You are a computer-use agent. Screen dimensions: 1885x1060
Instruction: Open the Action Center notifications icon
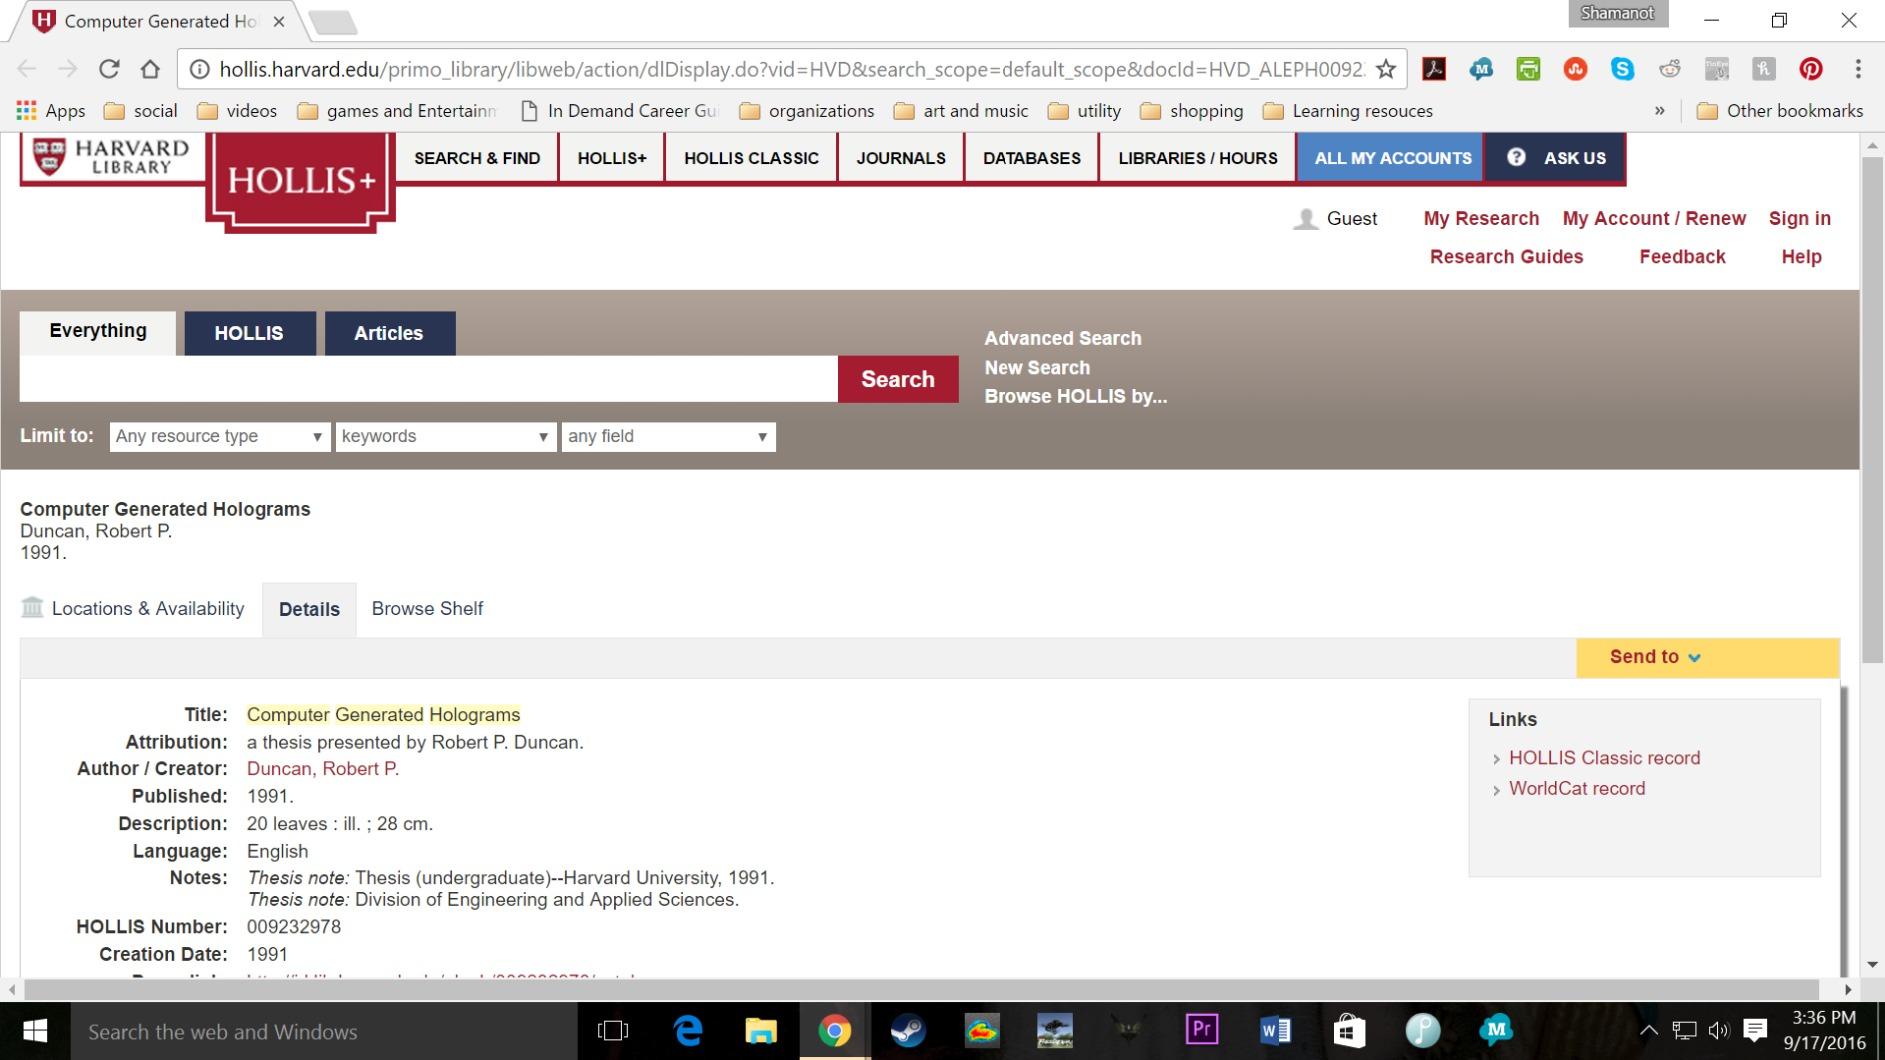1755,1031
